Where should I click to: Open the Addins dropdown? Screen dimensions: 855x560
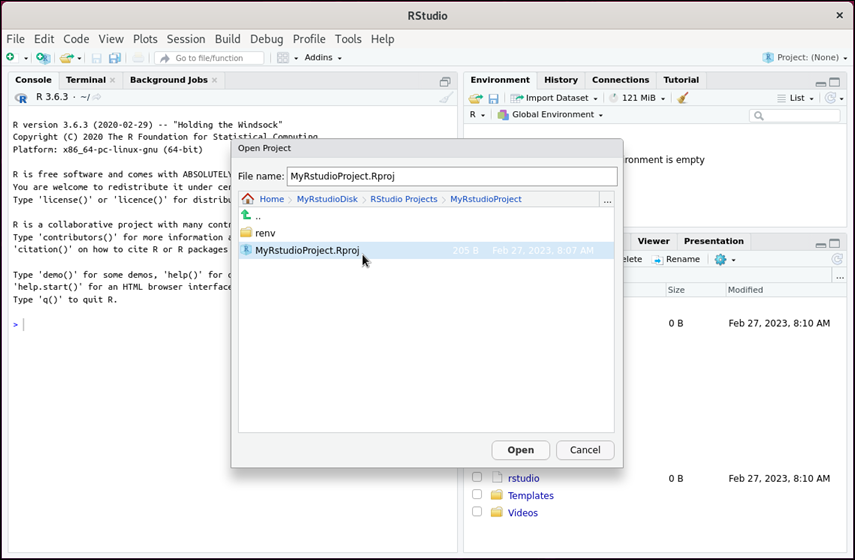323,57
